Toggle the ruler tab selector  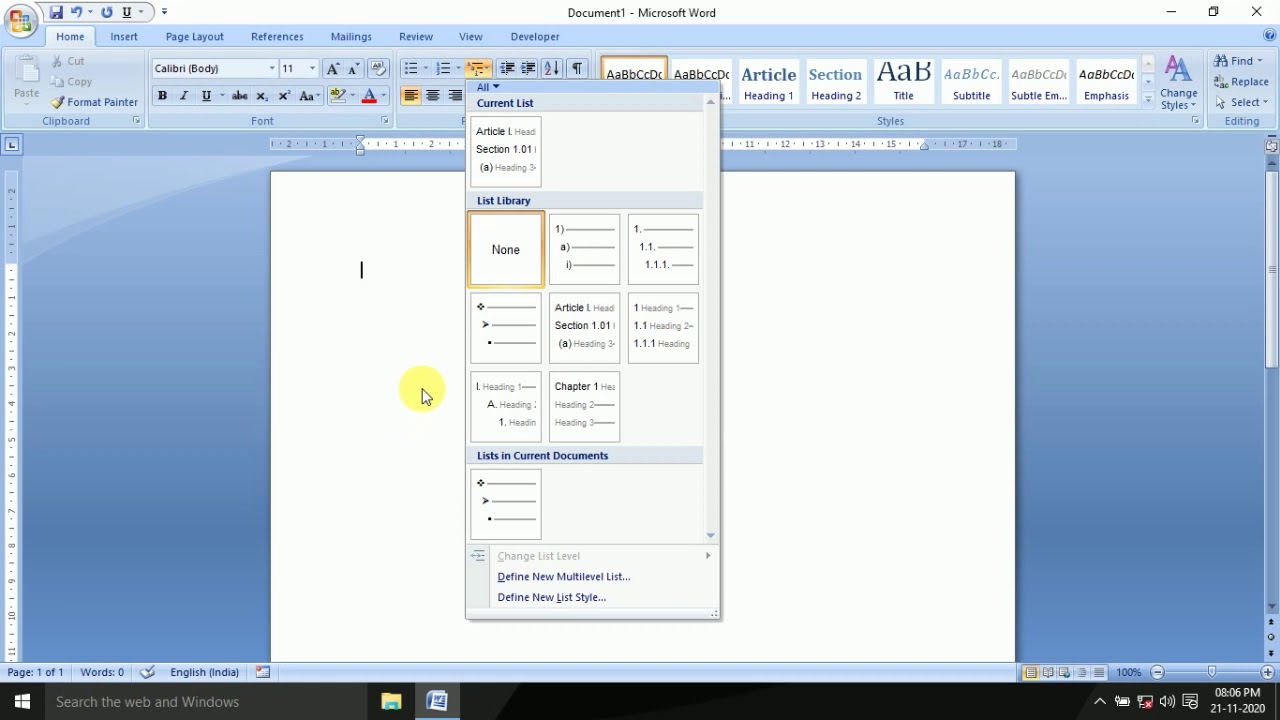point(12,145)
